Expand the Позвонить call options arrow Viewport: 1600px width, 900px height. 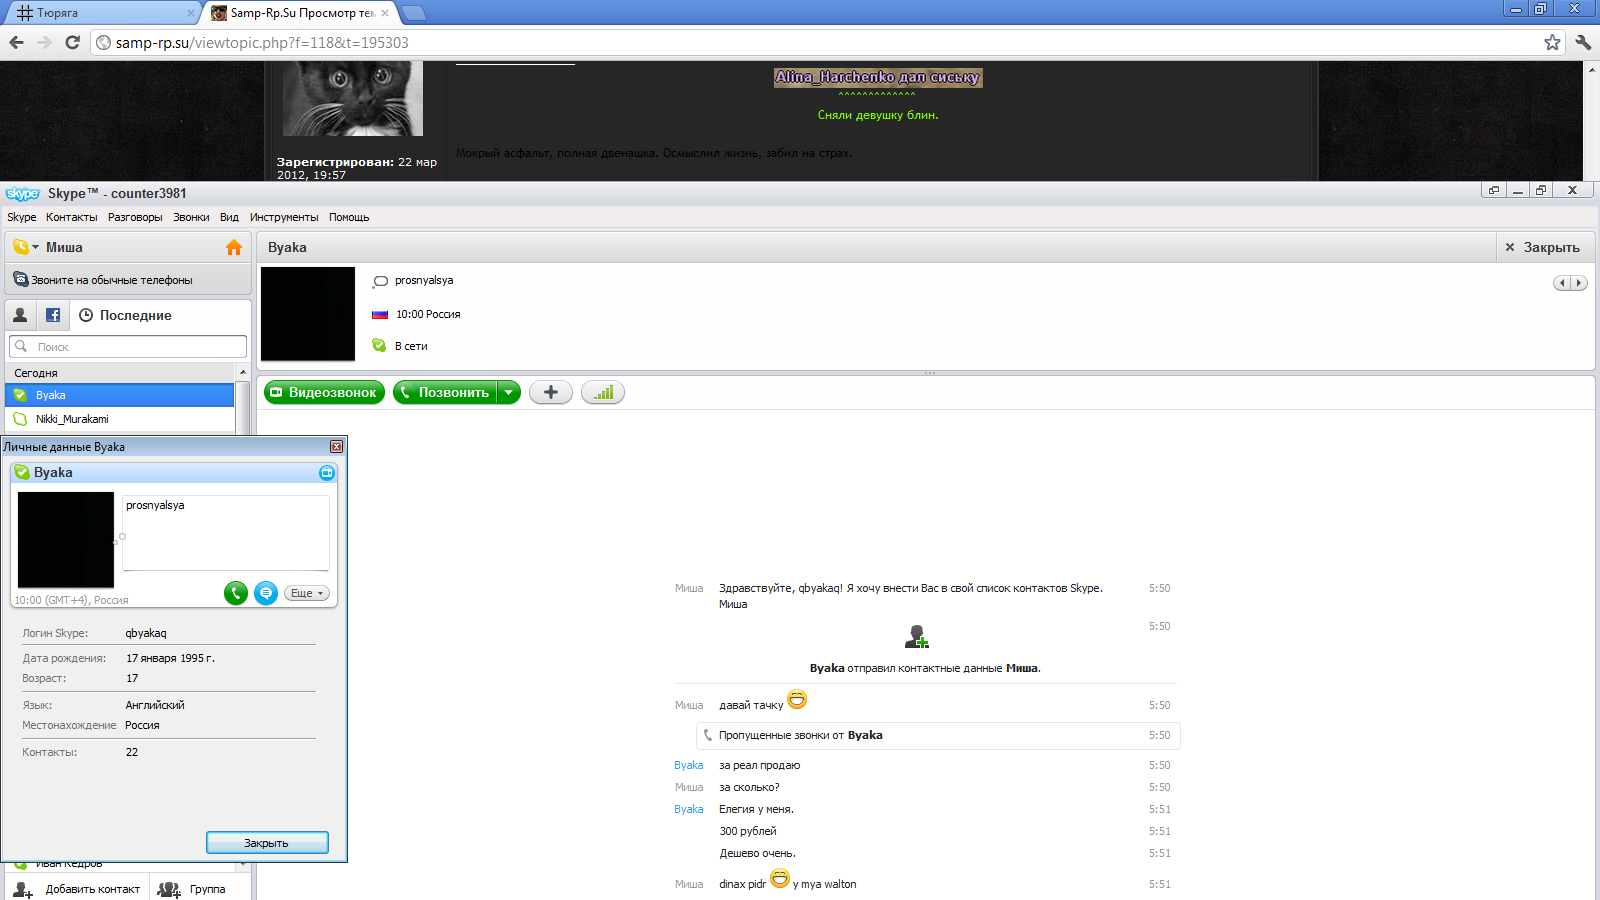[509, 393]
